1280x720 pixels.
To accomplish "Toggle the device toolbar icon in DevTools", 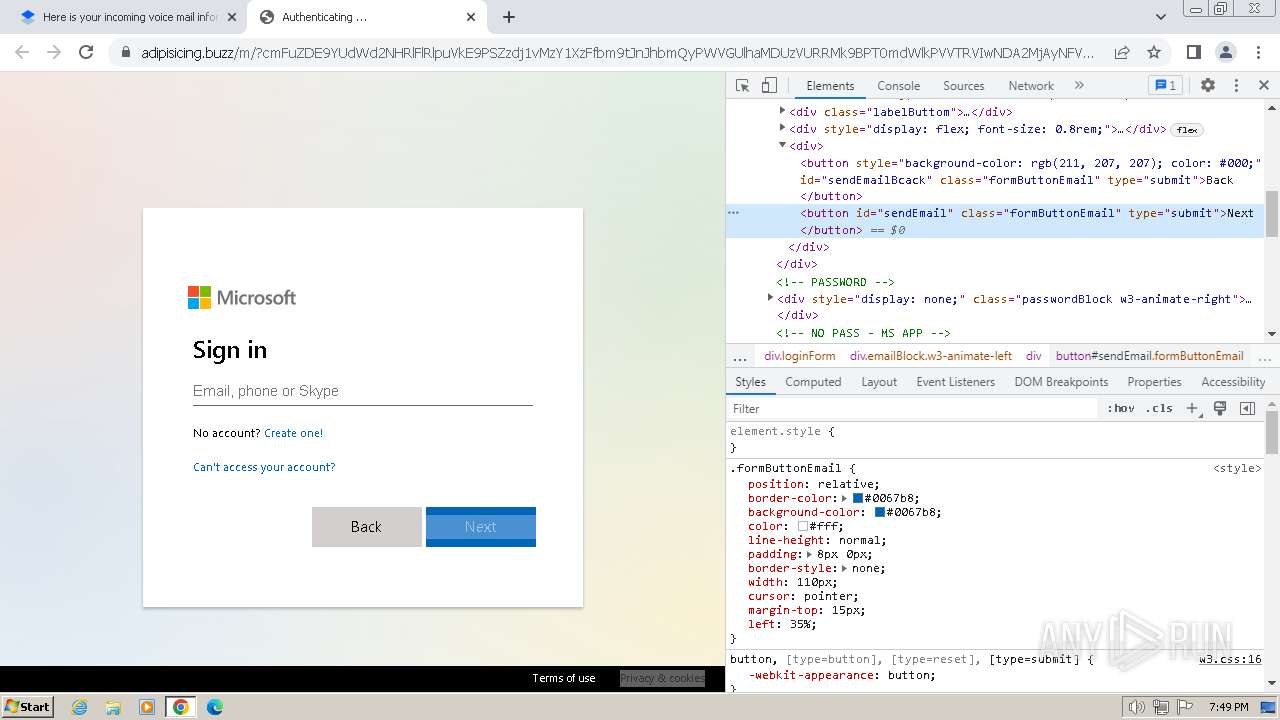I will pyautogui.click(x=769, y=85).
